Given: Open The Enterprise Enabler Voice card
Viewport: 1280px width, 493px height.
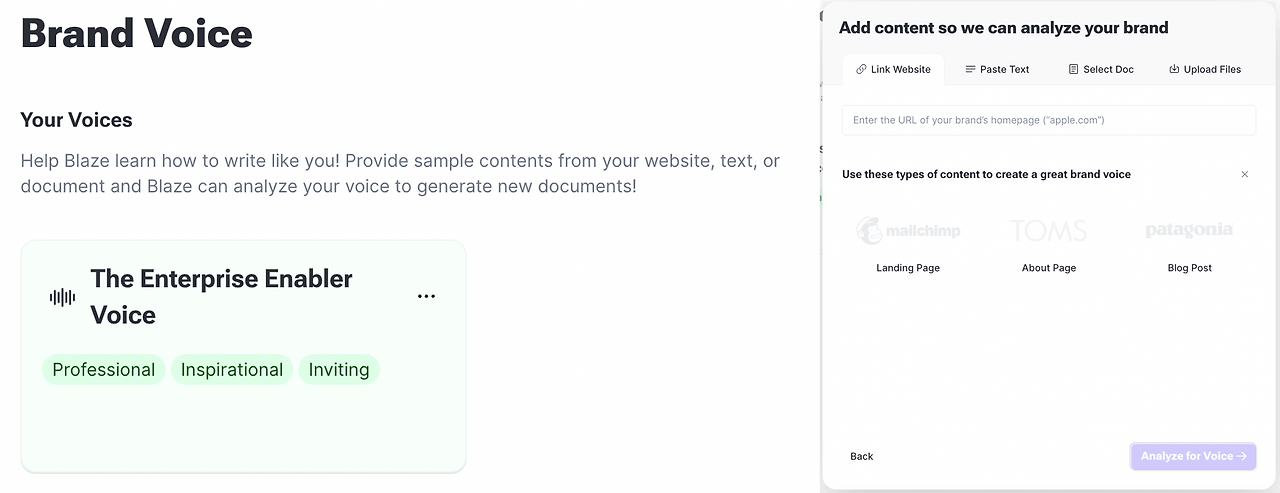Looking at the screenshot, I should click(x=221, y=297).
